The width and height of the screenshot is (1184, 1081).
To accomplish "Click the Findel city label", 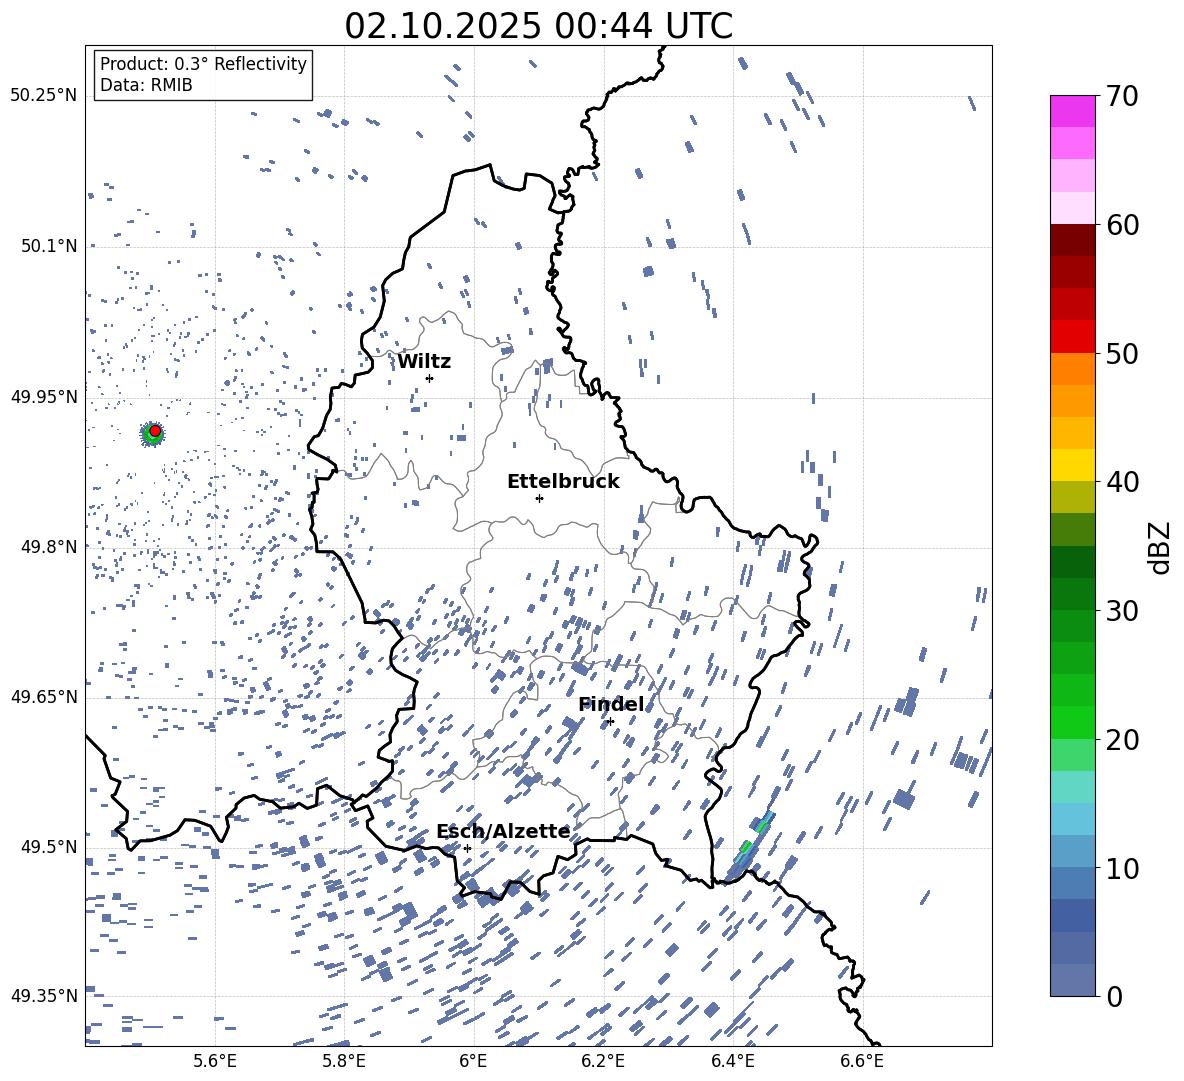I will click(611, 704).
